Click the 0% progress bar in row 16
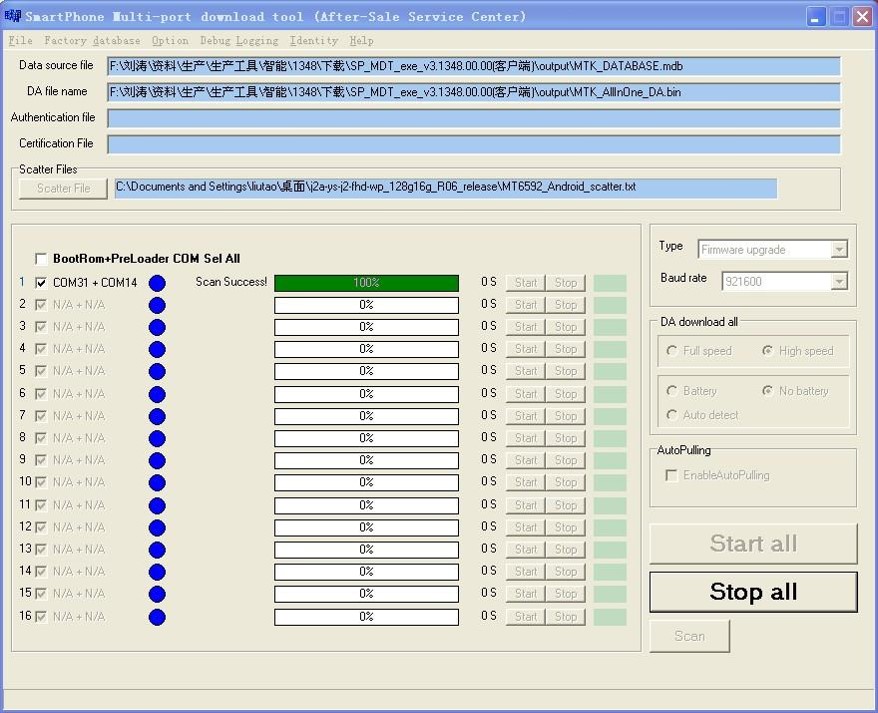Image resolution: width=878 pixels, height=713 pixels. 367,617
